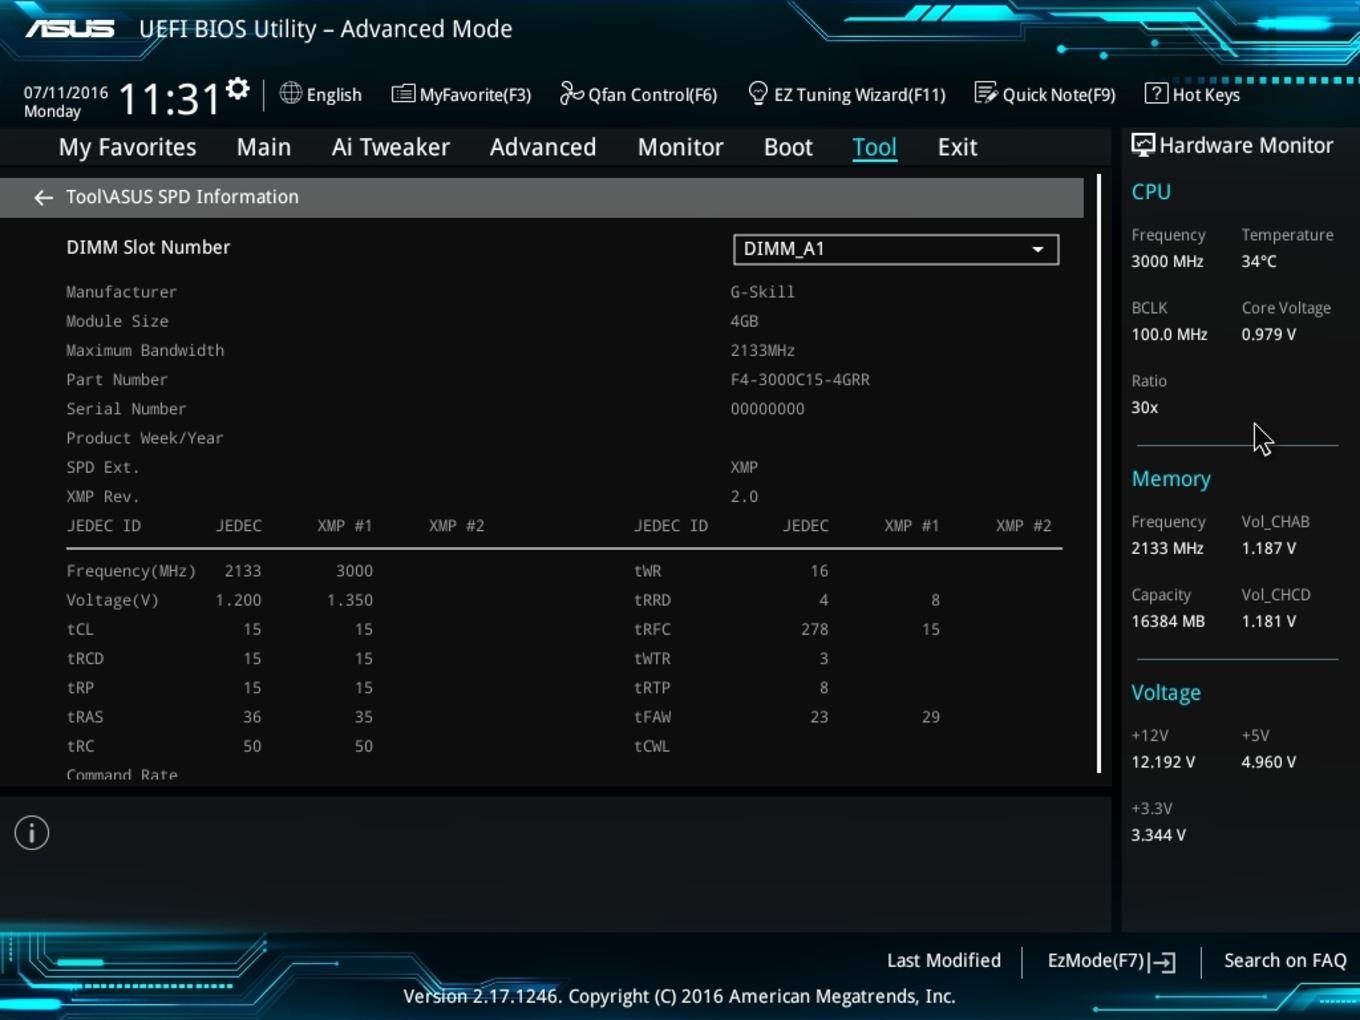Screen dimensions: 1360x1020
Task: Click the settings gear icon beside the clock
Action: point(237,89)
